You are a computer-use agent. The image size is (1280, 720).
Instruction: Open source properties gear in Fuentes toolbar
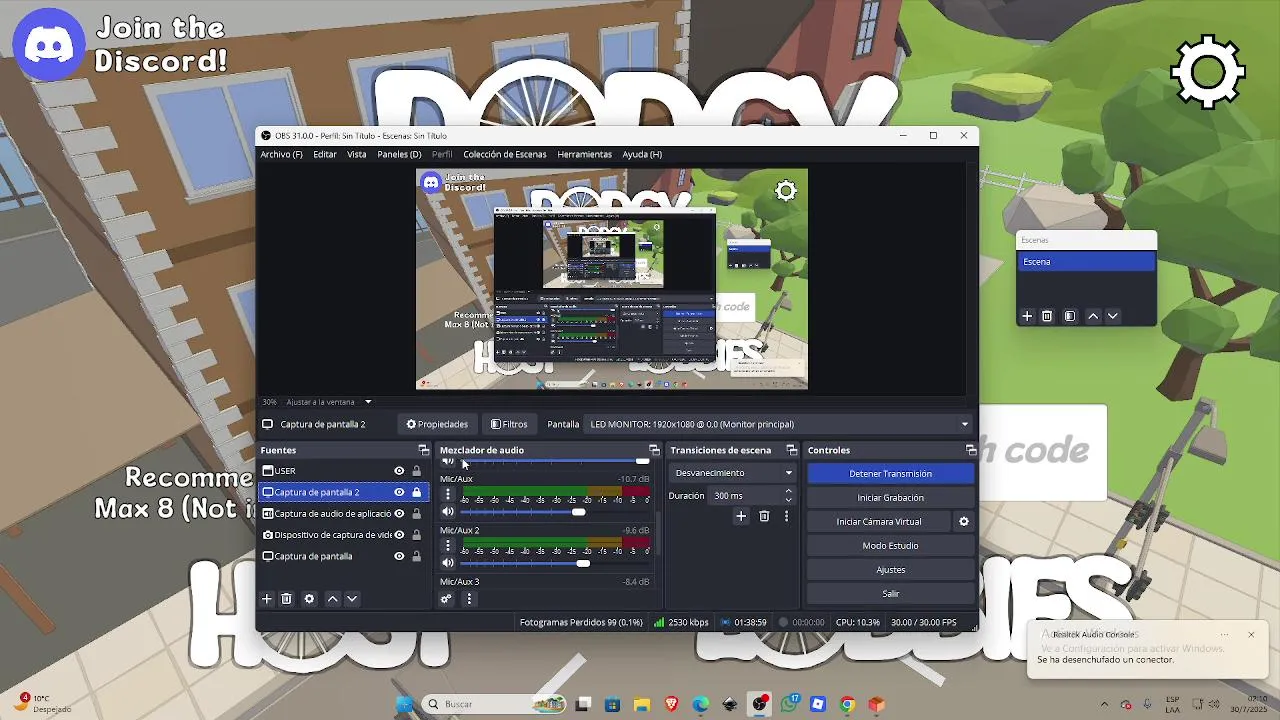309,599
